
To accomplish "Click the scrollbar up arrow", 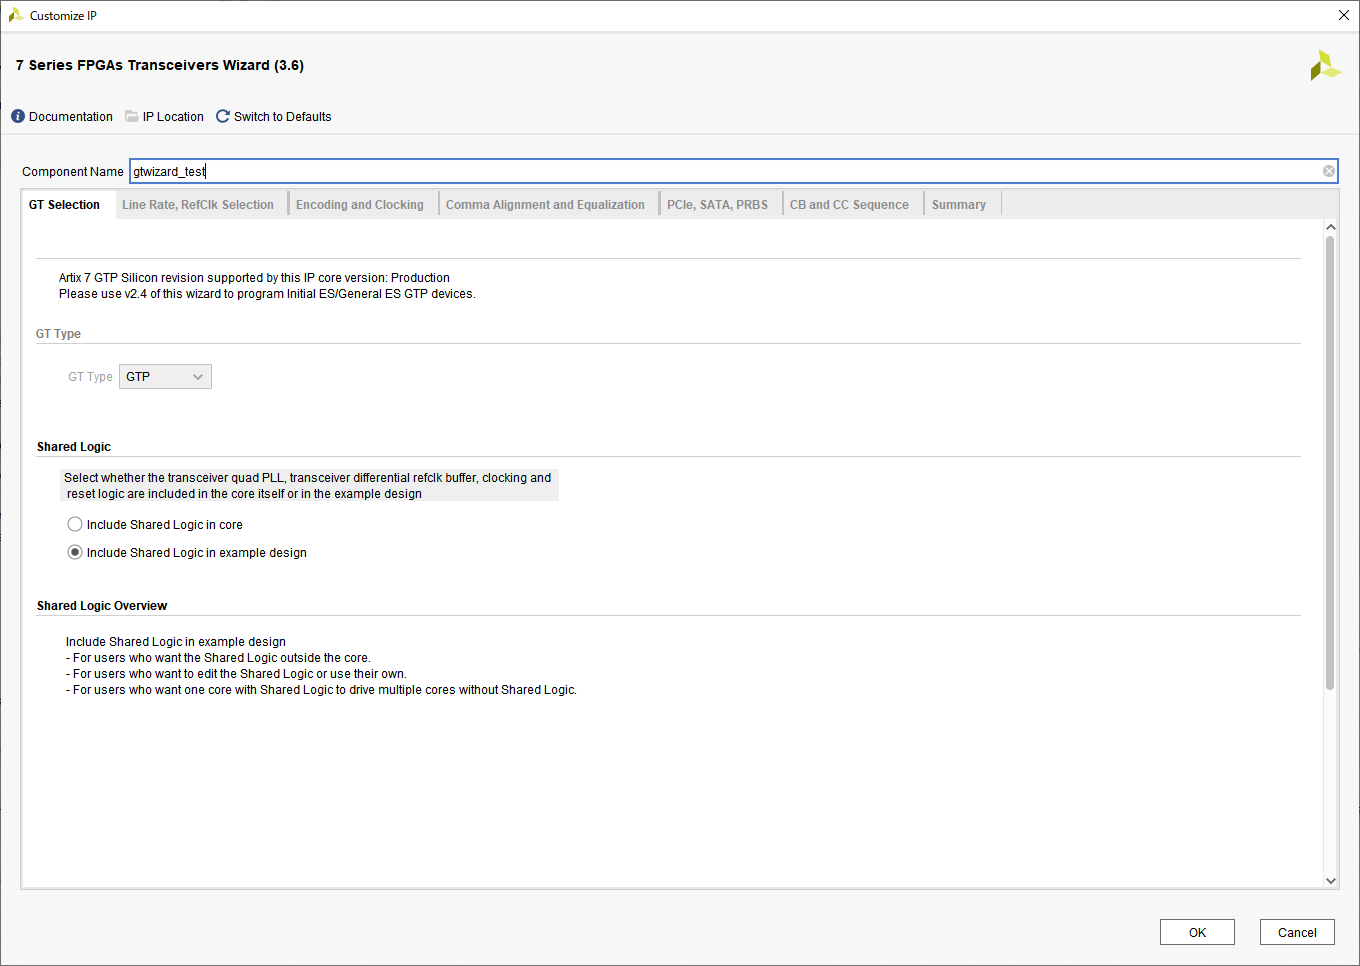I will click(1330, 227).
